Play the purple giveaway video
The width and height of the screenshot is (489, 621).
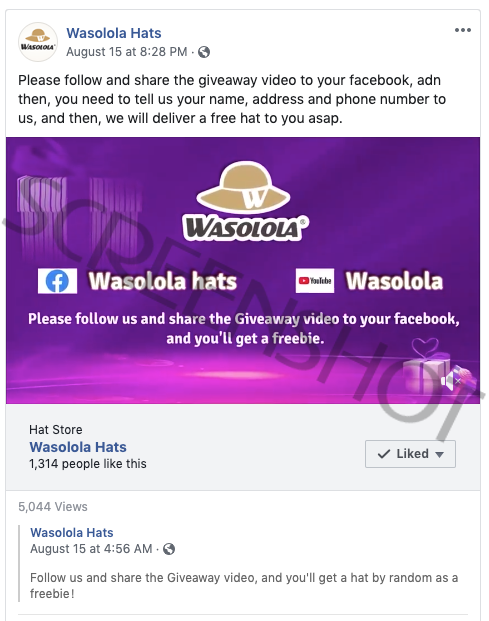243,270
